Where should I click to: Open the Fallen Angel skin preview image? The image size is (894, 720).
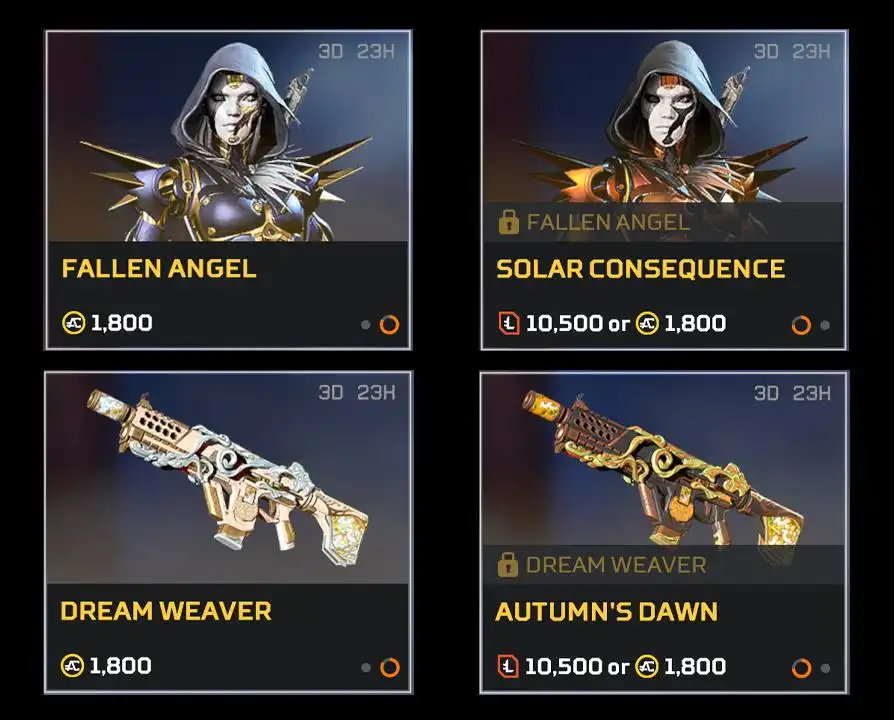tap(228, 137)
